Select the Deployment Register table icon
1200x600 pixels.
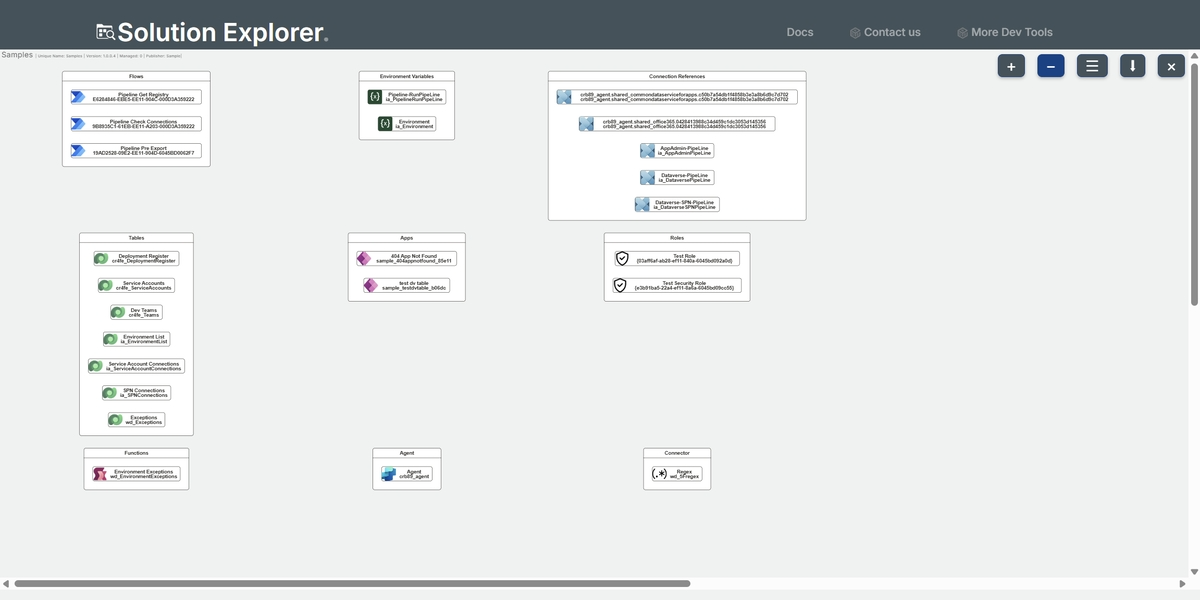[x=101, y=259]
